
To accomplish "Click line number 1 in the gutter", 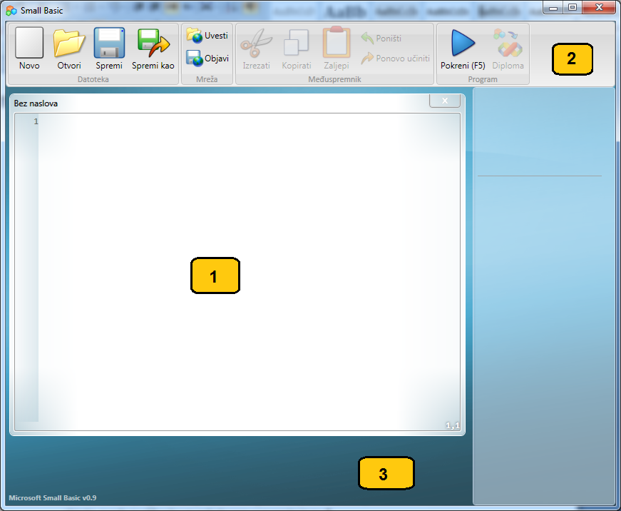I will [x=35, y=122].
